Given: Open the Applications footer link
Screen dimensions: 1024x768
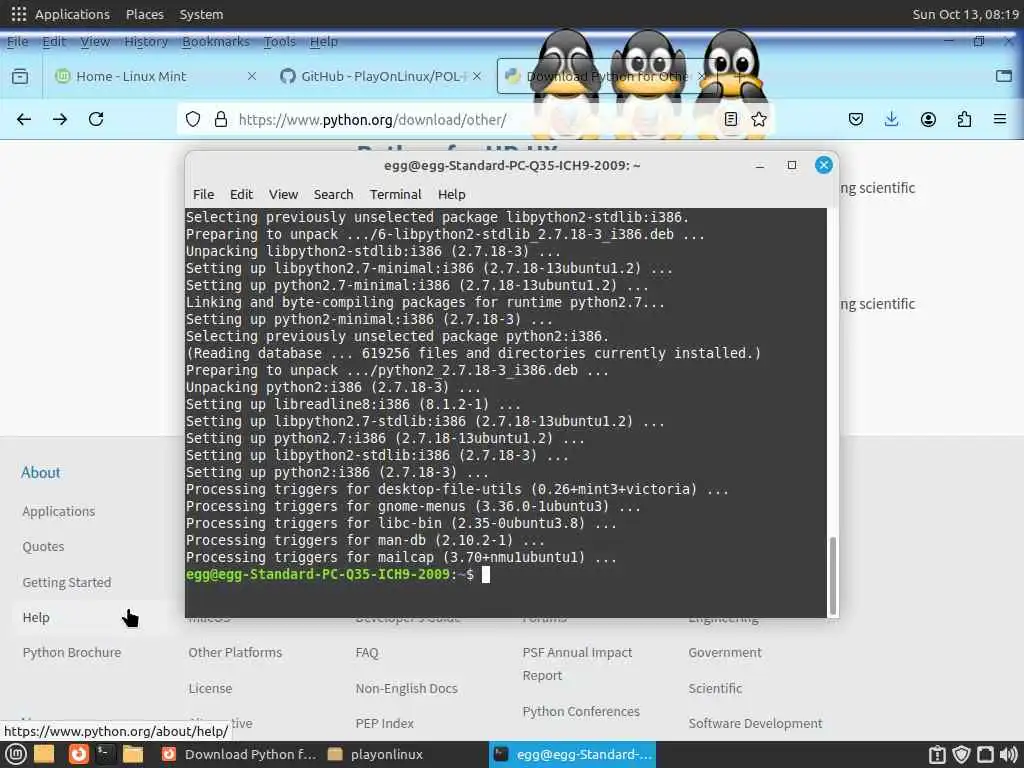Looking at the screenshot, I should 59,511.
